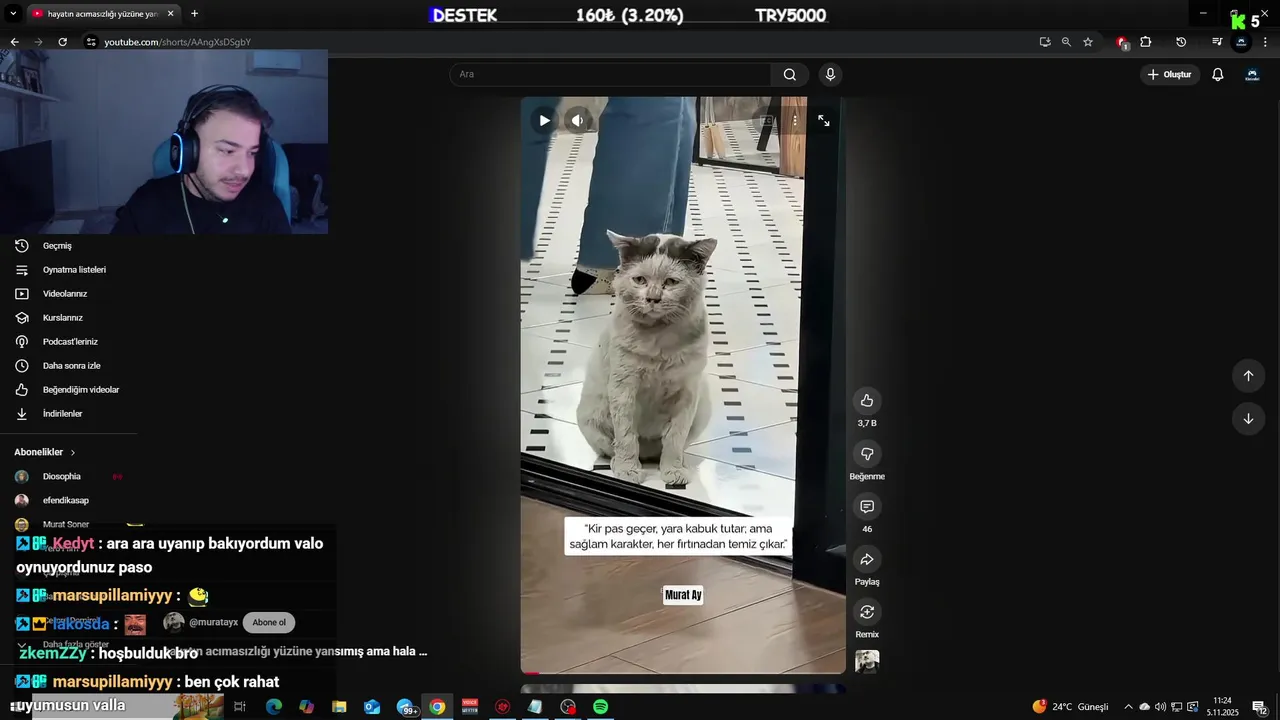The height and width of the screenshot is (720, 1280).
Task: Open the Oluştur create menu
Action: tap(1169, 74)
